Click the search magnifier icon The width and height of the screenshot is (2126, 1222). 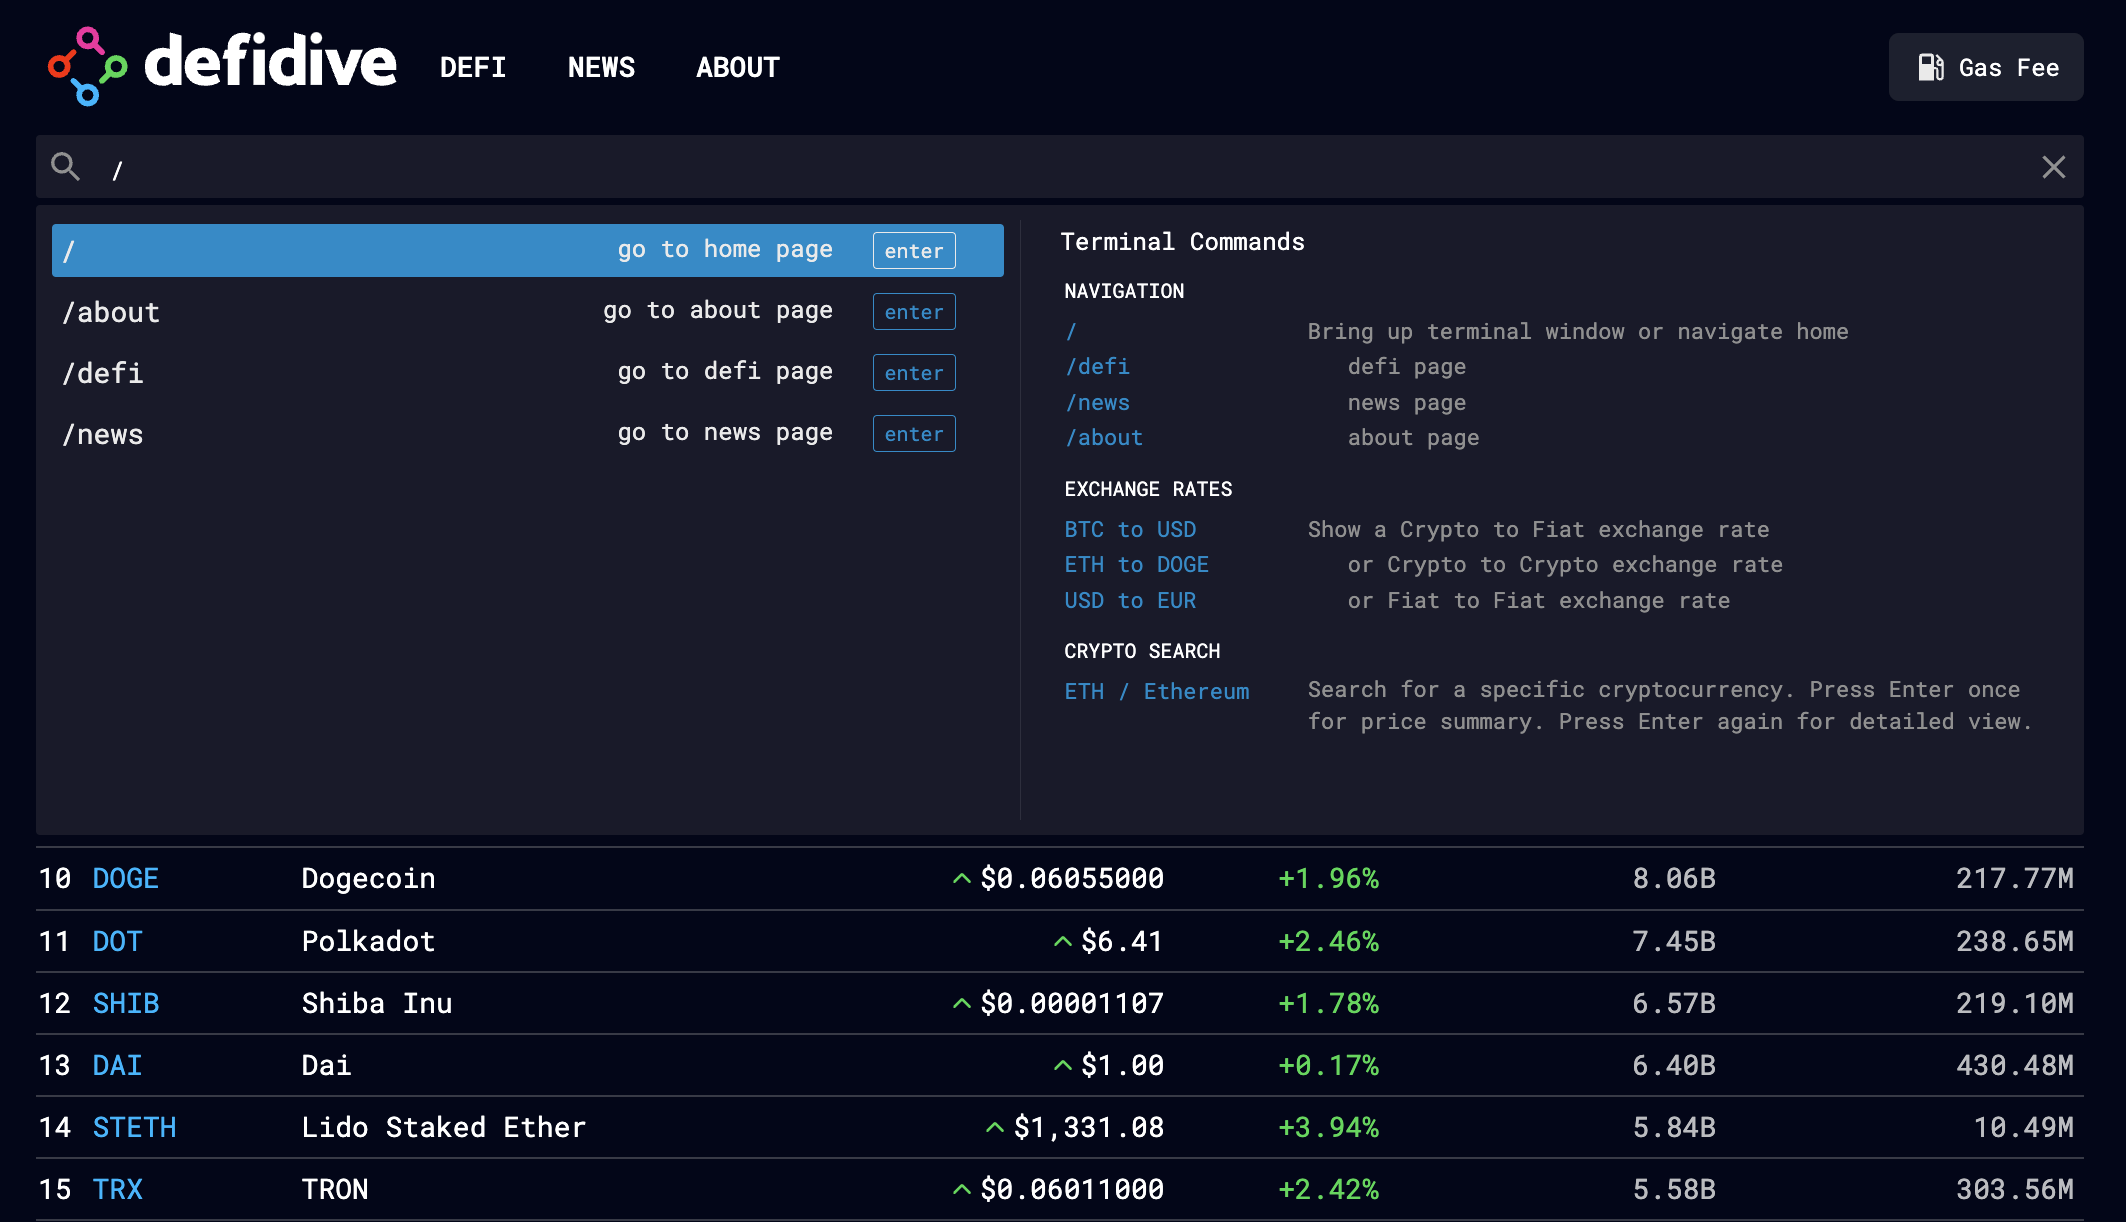pyautogui.click(x=66, y=166)
